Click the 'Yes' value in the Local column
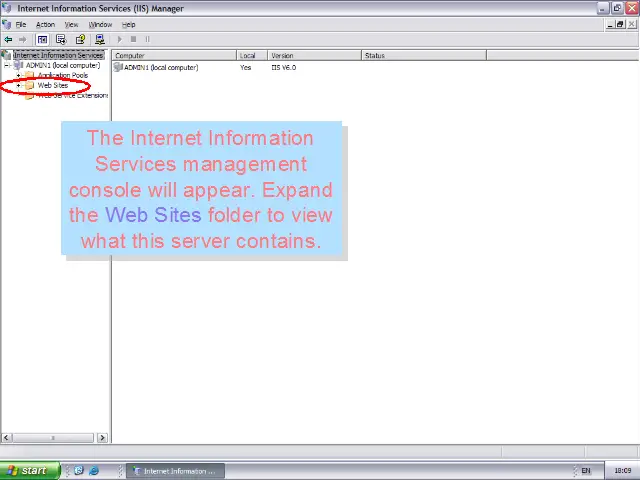640x480 pixels. click(245, 67)
